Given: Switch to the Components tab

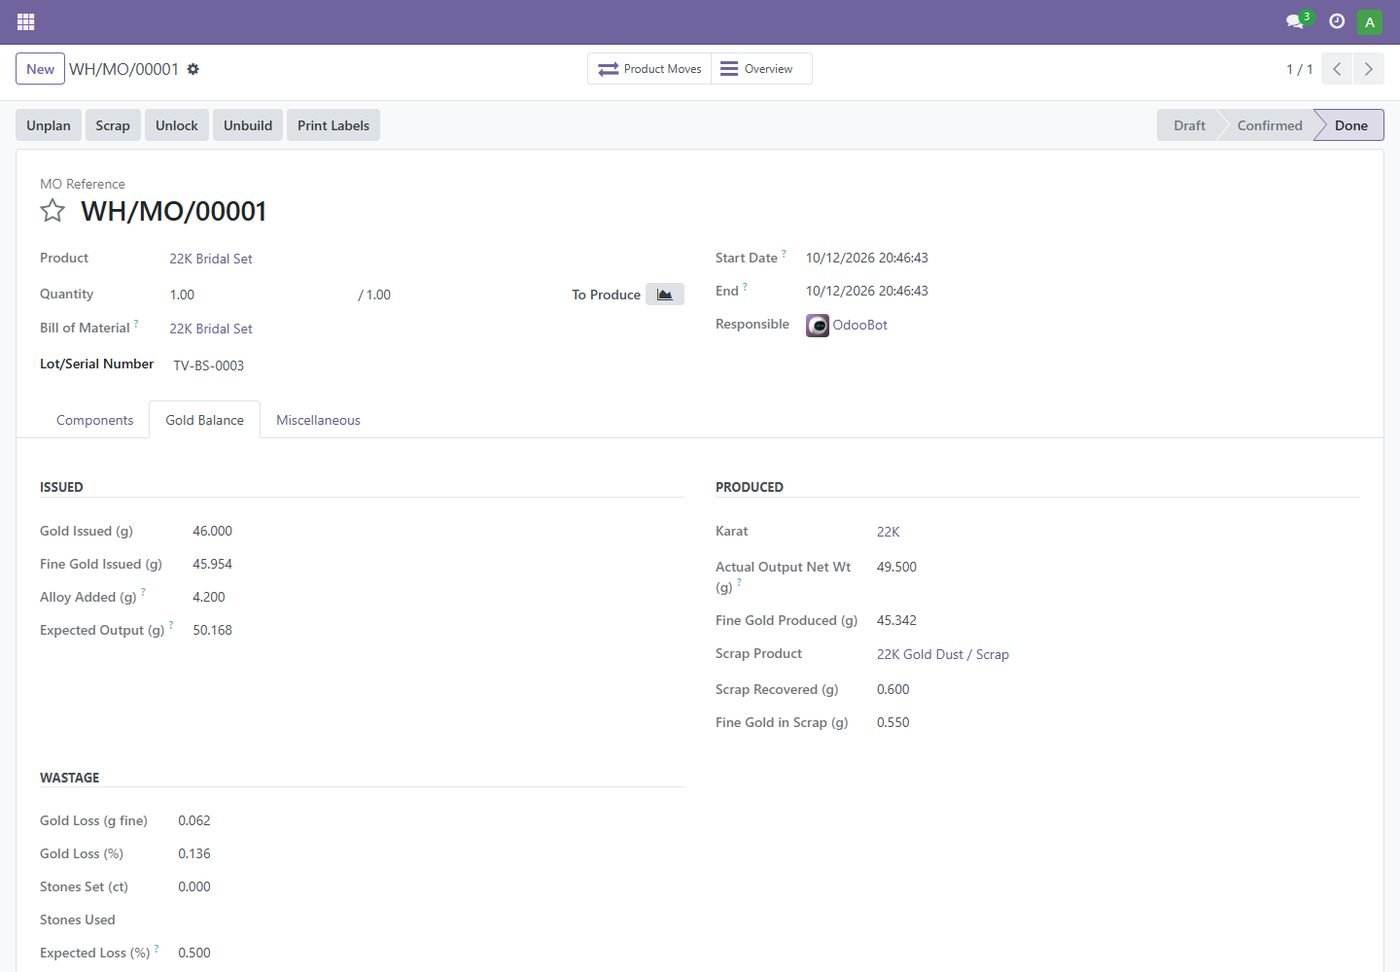Looking at the screenshot, I should pyautogui.click(x=95, y=420).
